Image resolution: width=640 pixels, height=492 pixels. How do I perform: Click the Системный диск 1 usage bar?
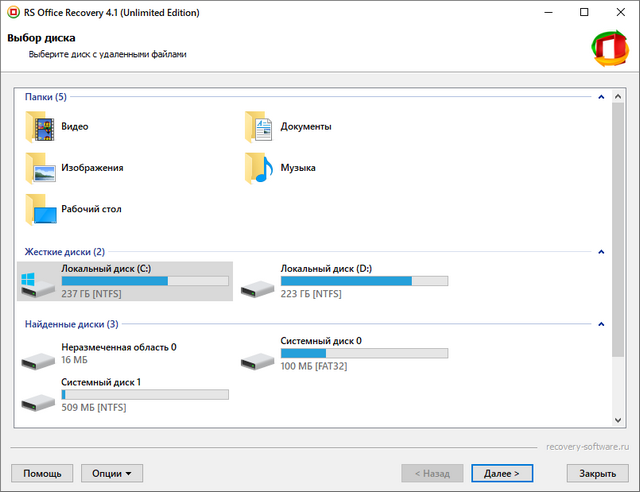[x=145, y=394]
